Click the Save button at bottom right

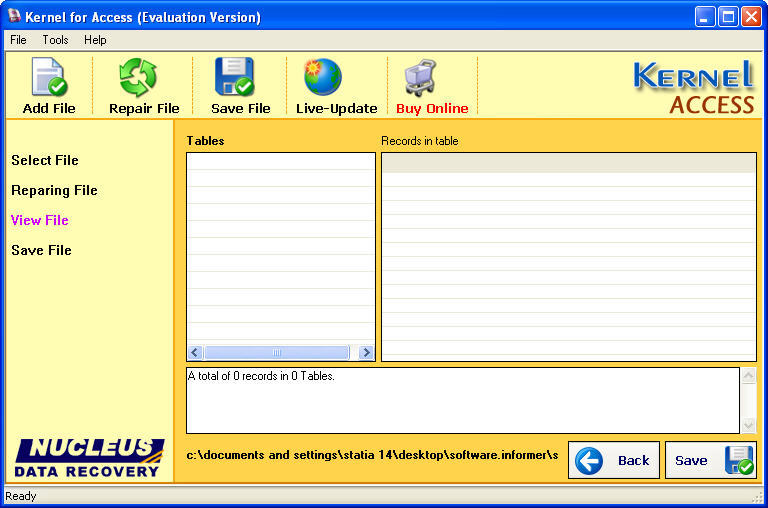pos(711,460)
